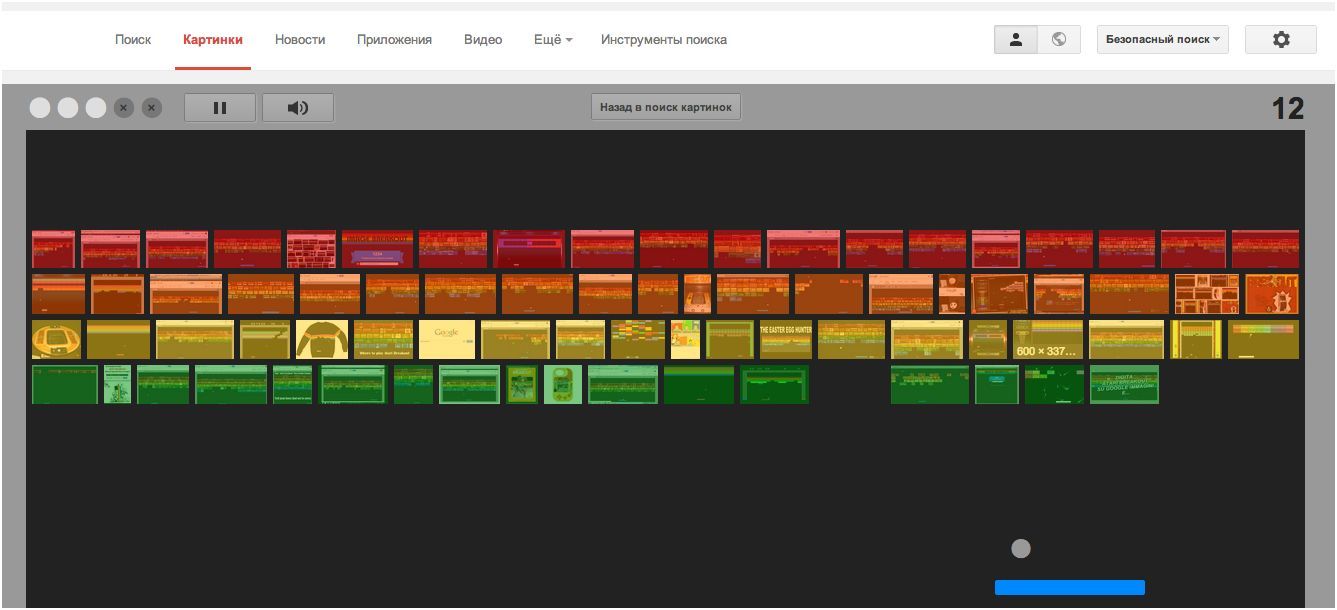Pause the Breakout game
Viewport: 1337px width, 610px height.
click(220, 107)
